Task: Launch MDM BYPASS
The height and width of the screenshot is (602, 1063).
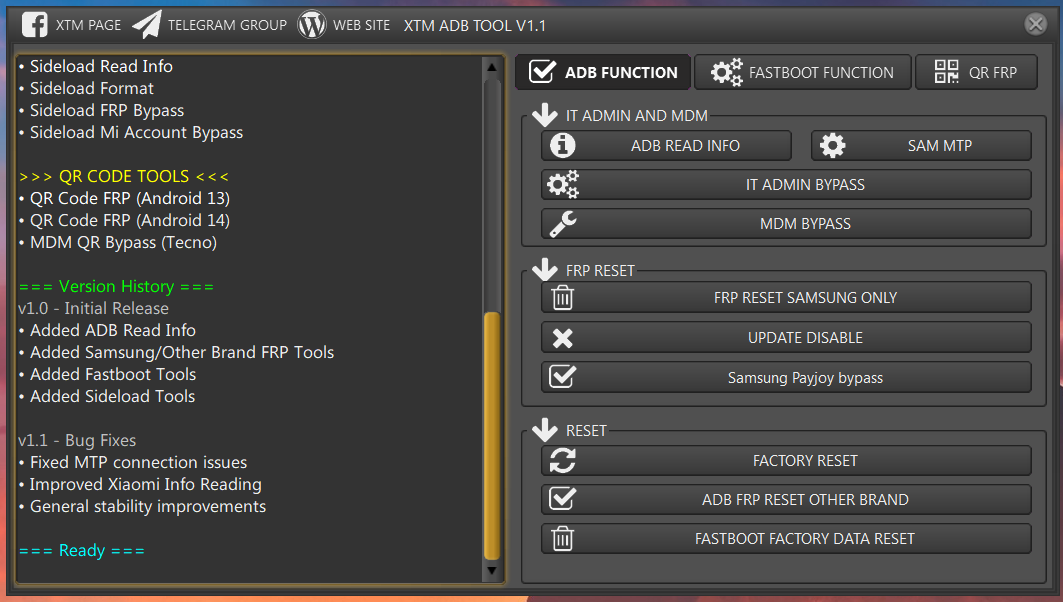Action: tap(786, 224)
